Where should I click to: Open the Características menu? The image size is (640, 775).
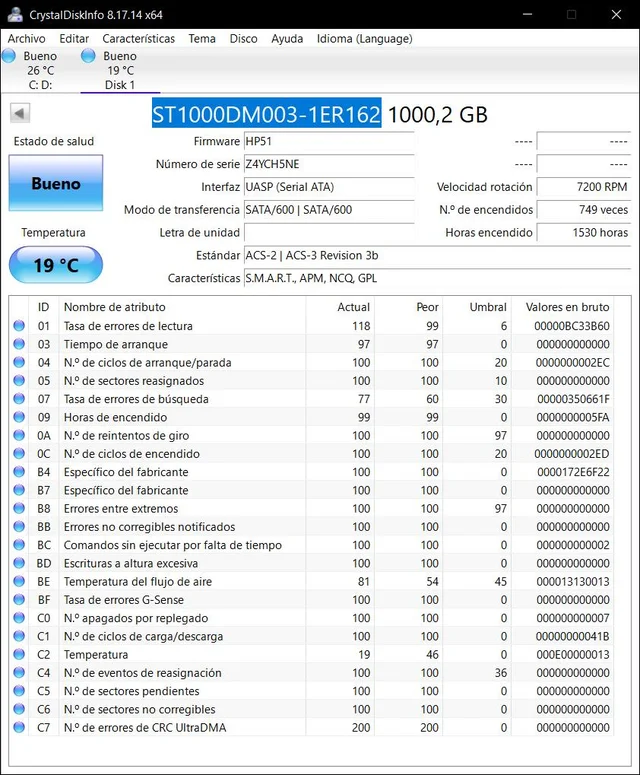138,39
